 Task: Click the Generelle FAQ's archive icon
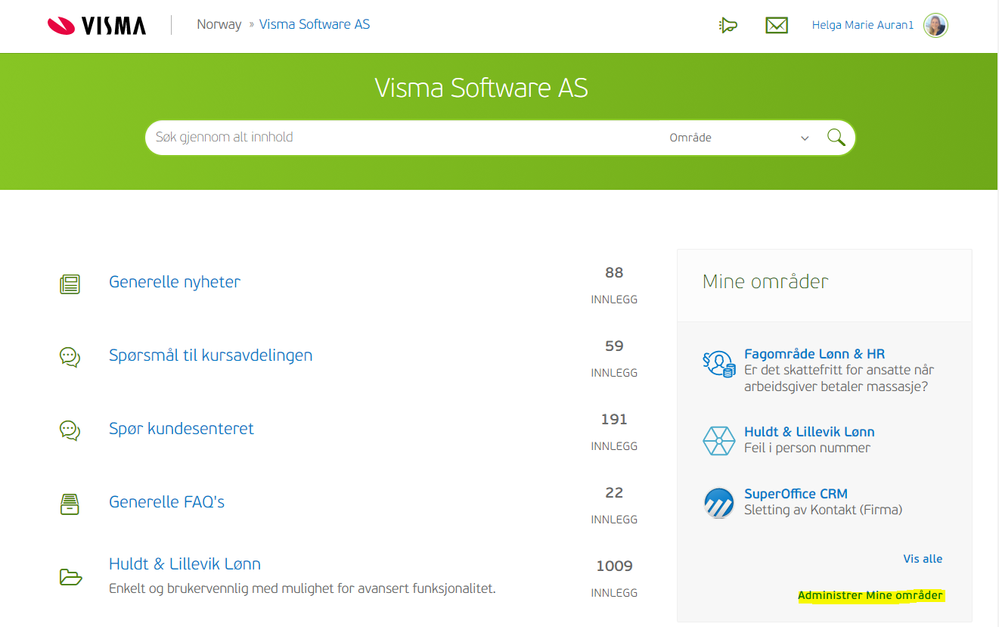point(70,504)
